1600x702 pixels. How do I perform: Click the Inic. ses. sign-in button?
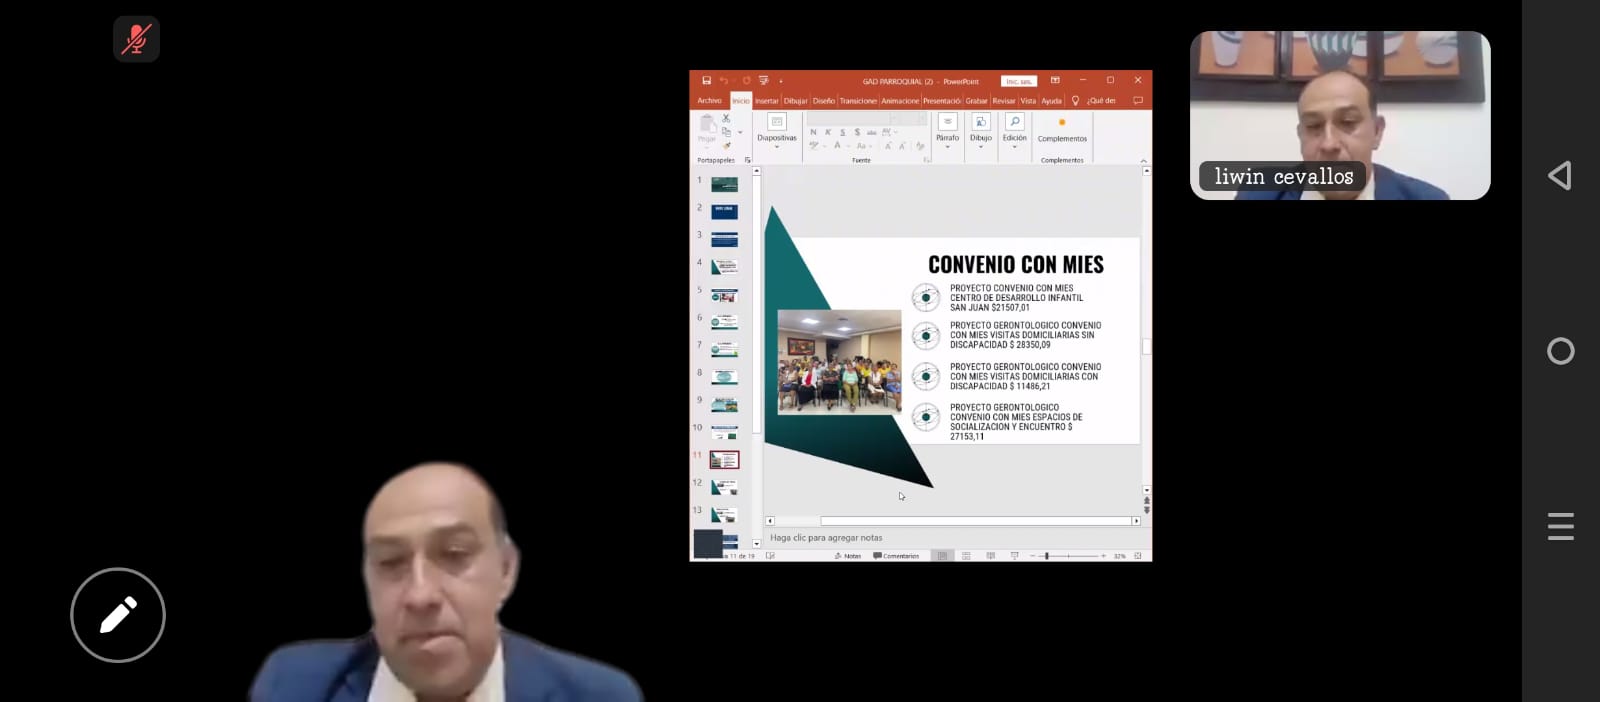pyautogui.click(x=1018, y=81)
